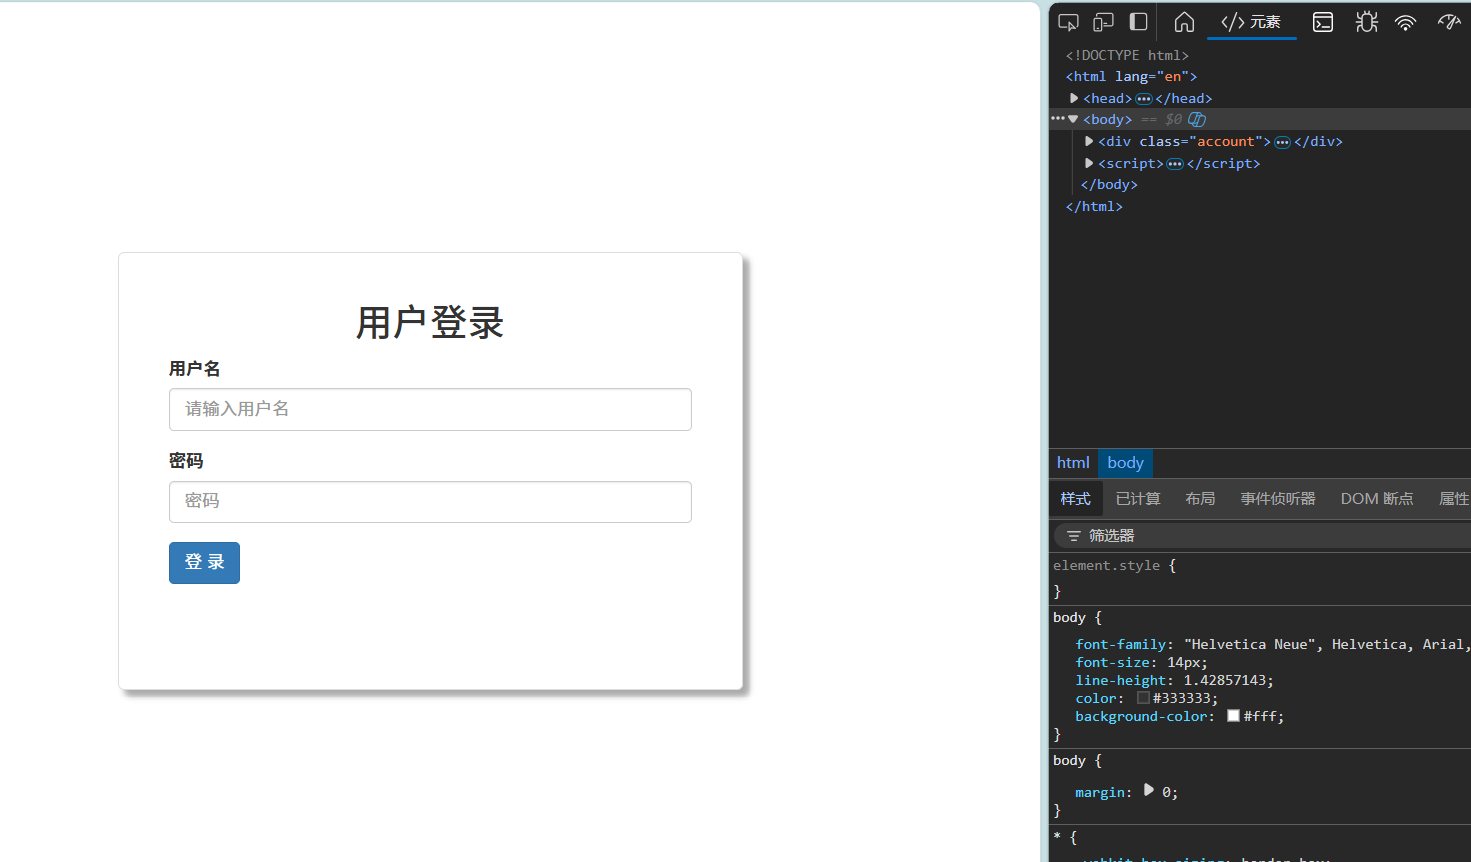Toggle device emulation mode
This screenshot has width=1471, height=862.
tap(1103, 22)
